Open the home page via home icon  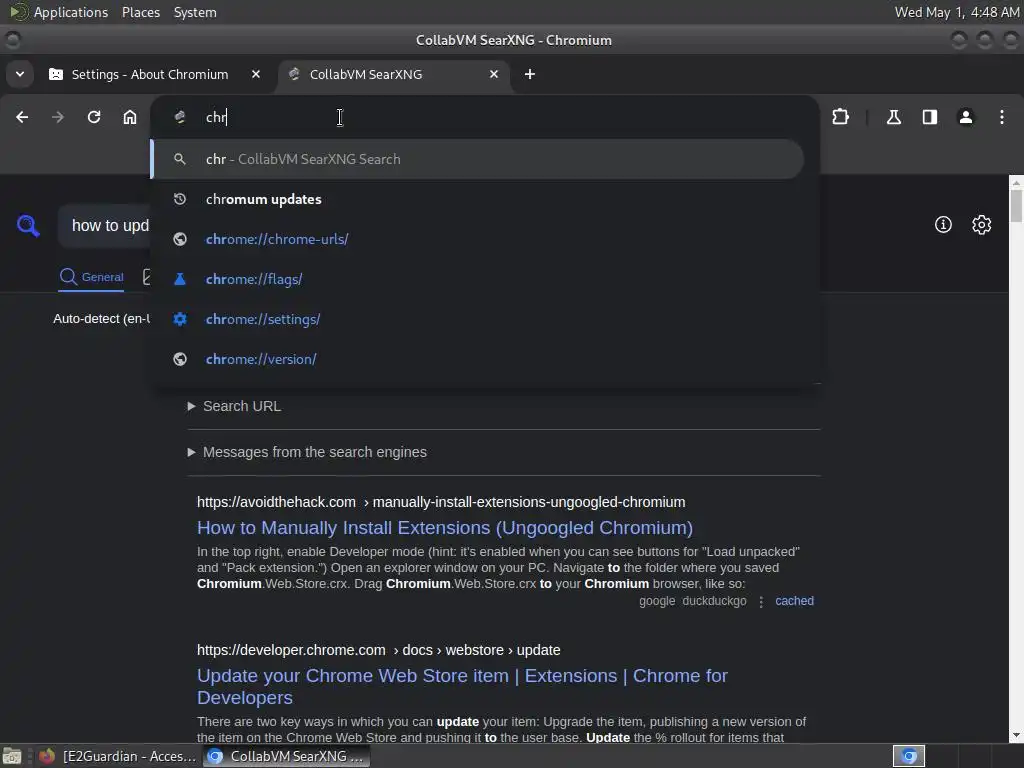[x=130, y=117]
